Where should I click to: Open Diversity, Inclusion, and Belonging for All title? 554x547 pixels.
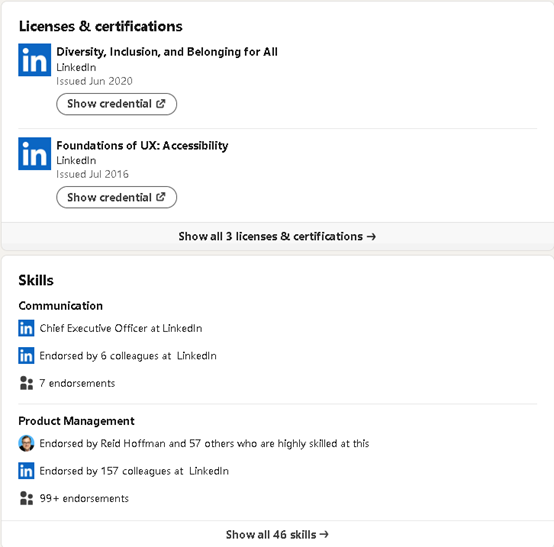[167, 52]
